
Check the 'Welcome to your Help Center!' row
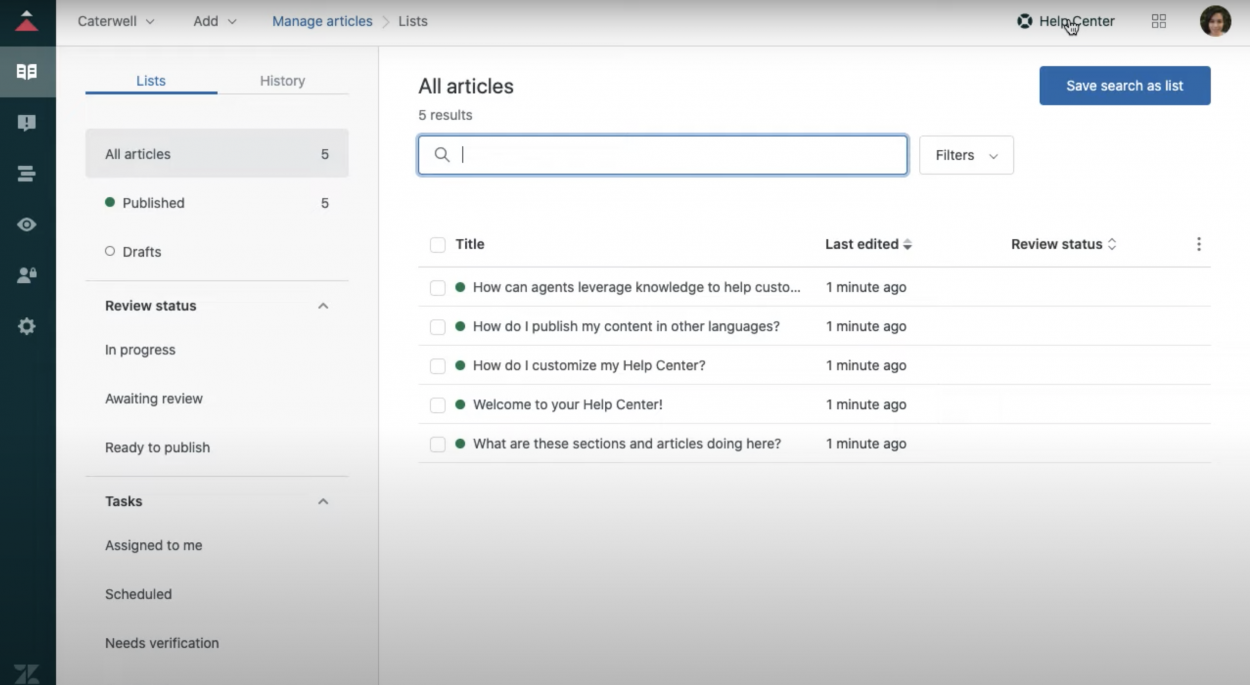pos(437,405)
